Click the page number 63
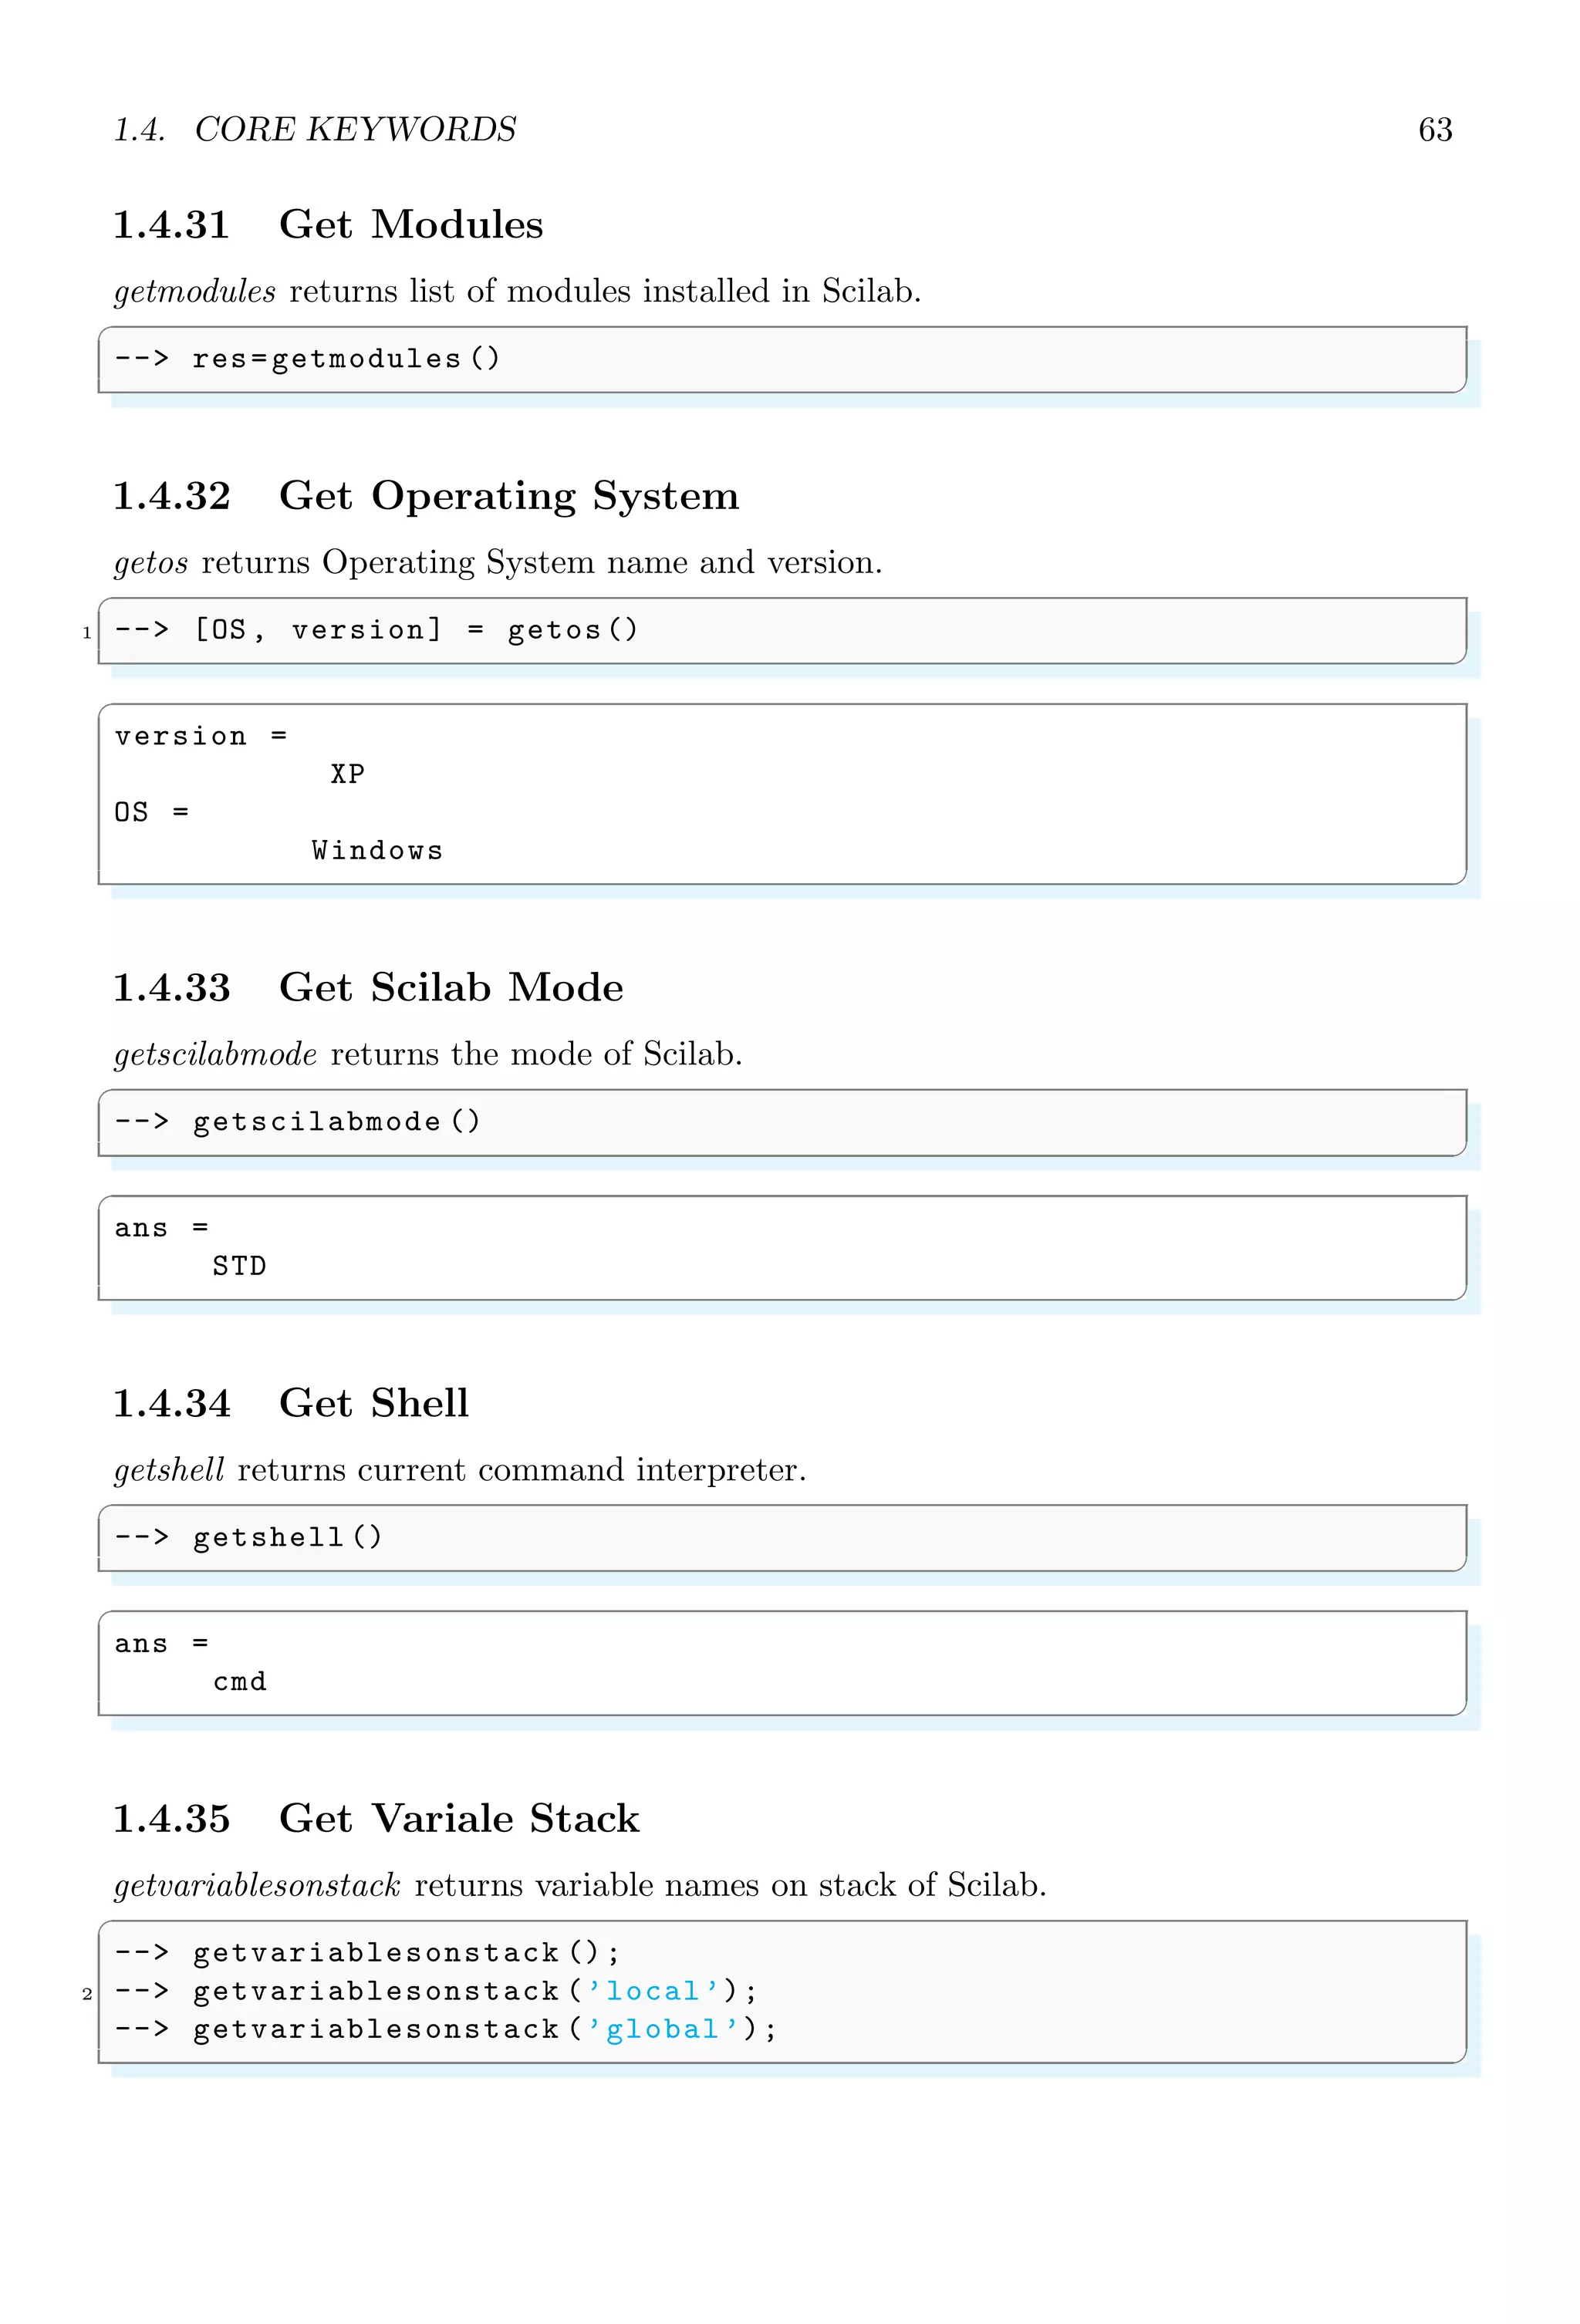 coord(1434,130)
